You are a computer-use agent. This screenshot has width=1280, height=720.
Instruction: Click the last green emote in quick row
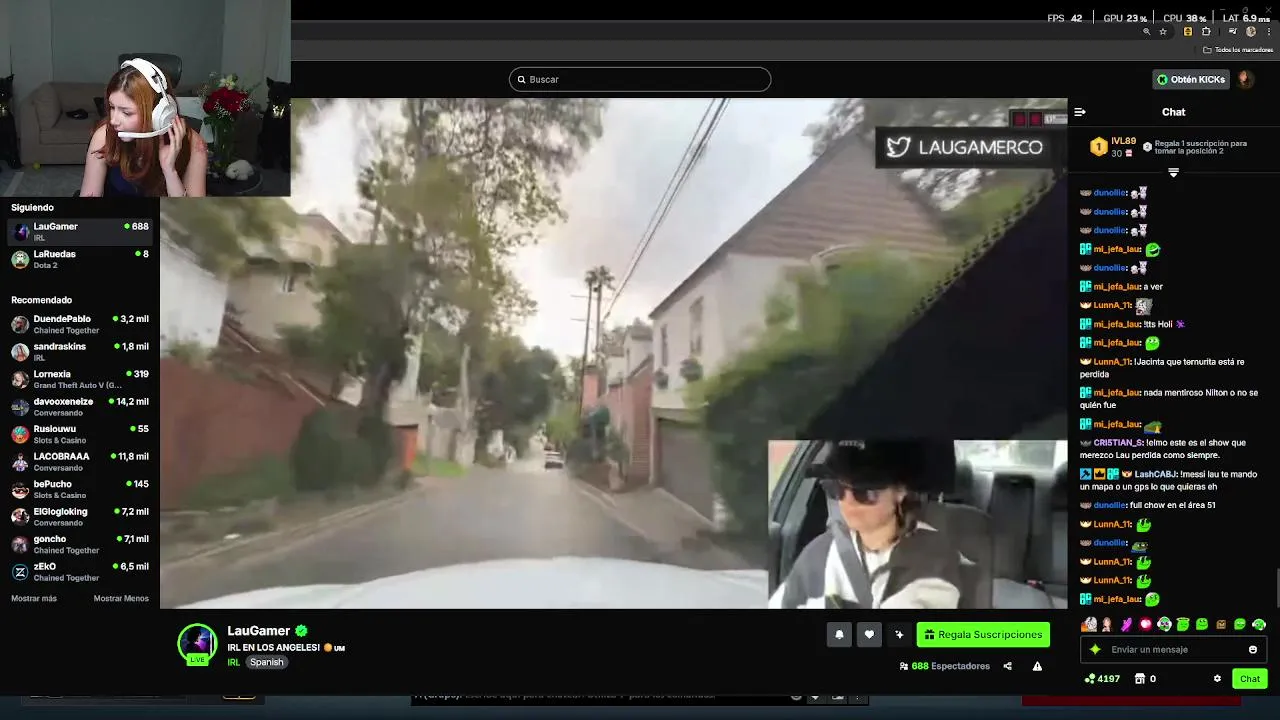click(1259, 624)
